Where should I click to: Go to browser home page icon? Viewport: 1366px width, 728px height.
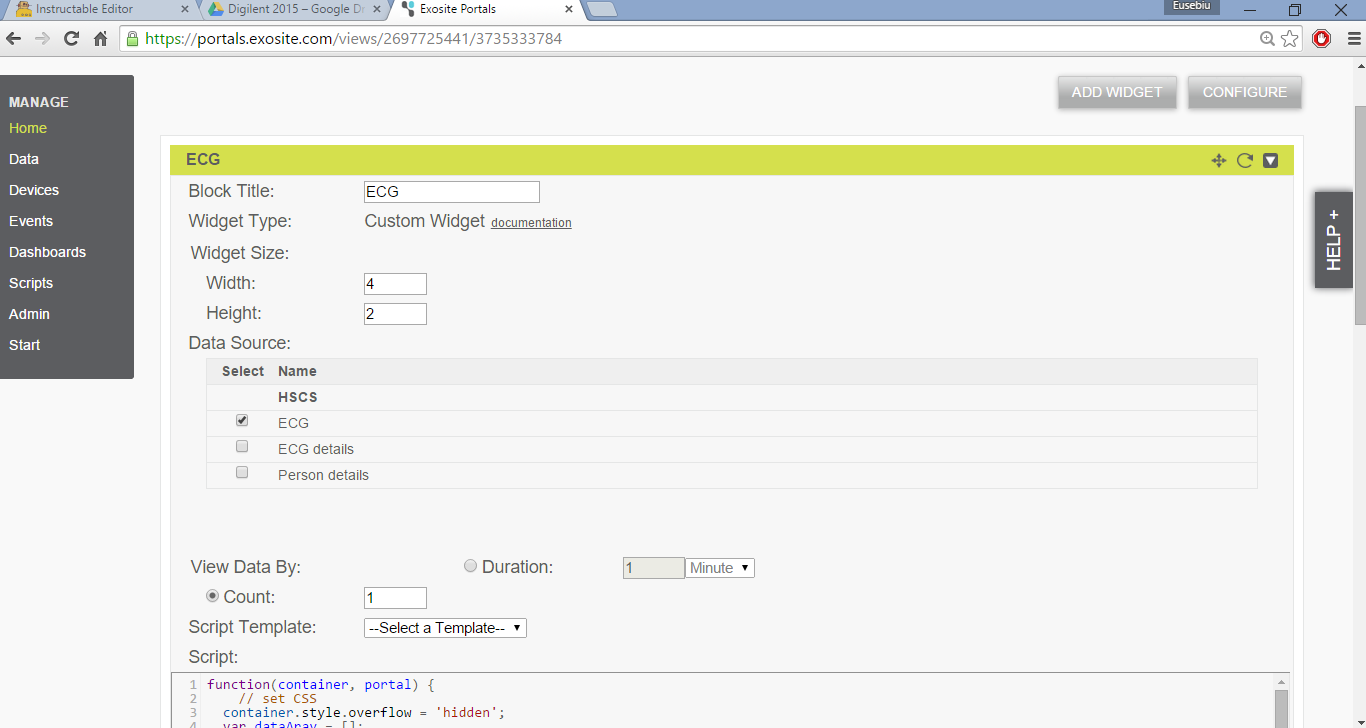click(100, 39)
